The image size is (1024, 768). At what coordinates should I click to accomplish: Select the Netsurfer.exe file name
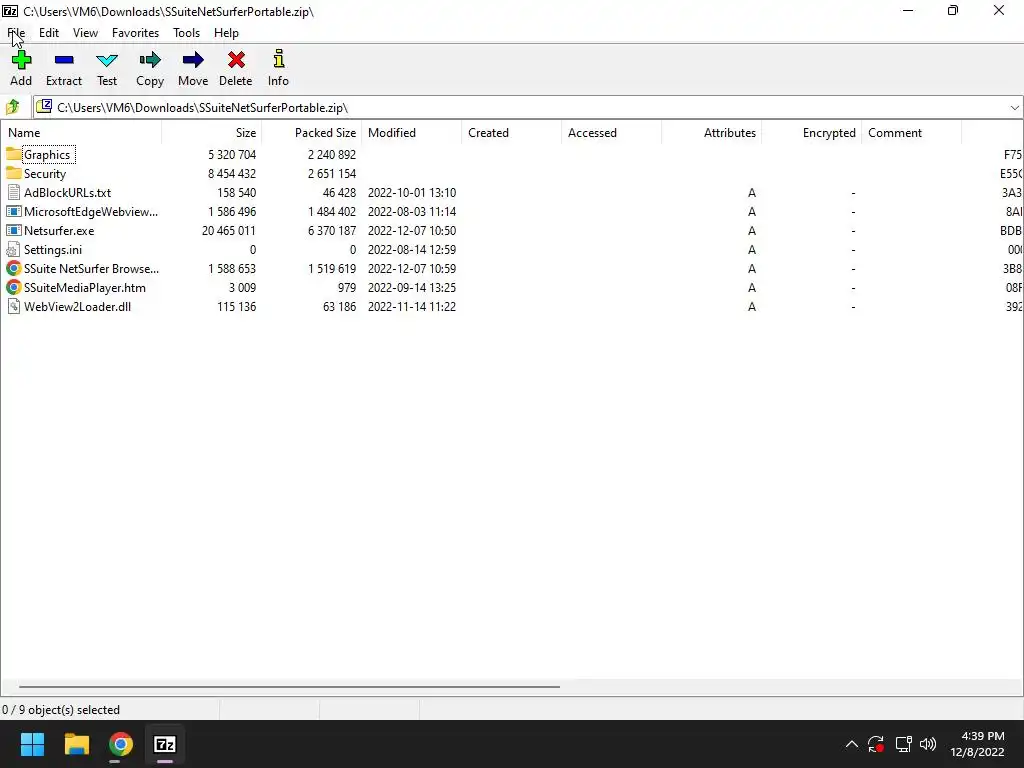[x=59, y=231]
